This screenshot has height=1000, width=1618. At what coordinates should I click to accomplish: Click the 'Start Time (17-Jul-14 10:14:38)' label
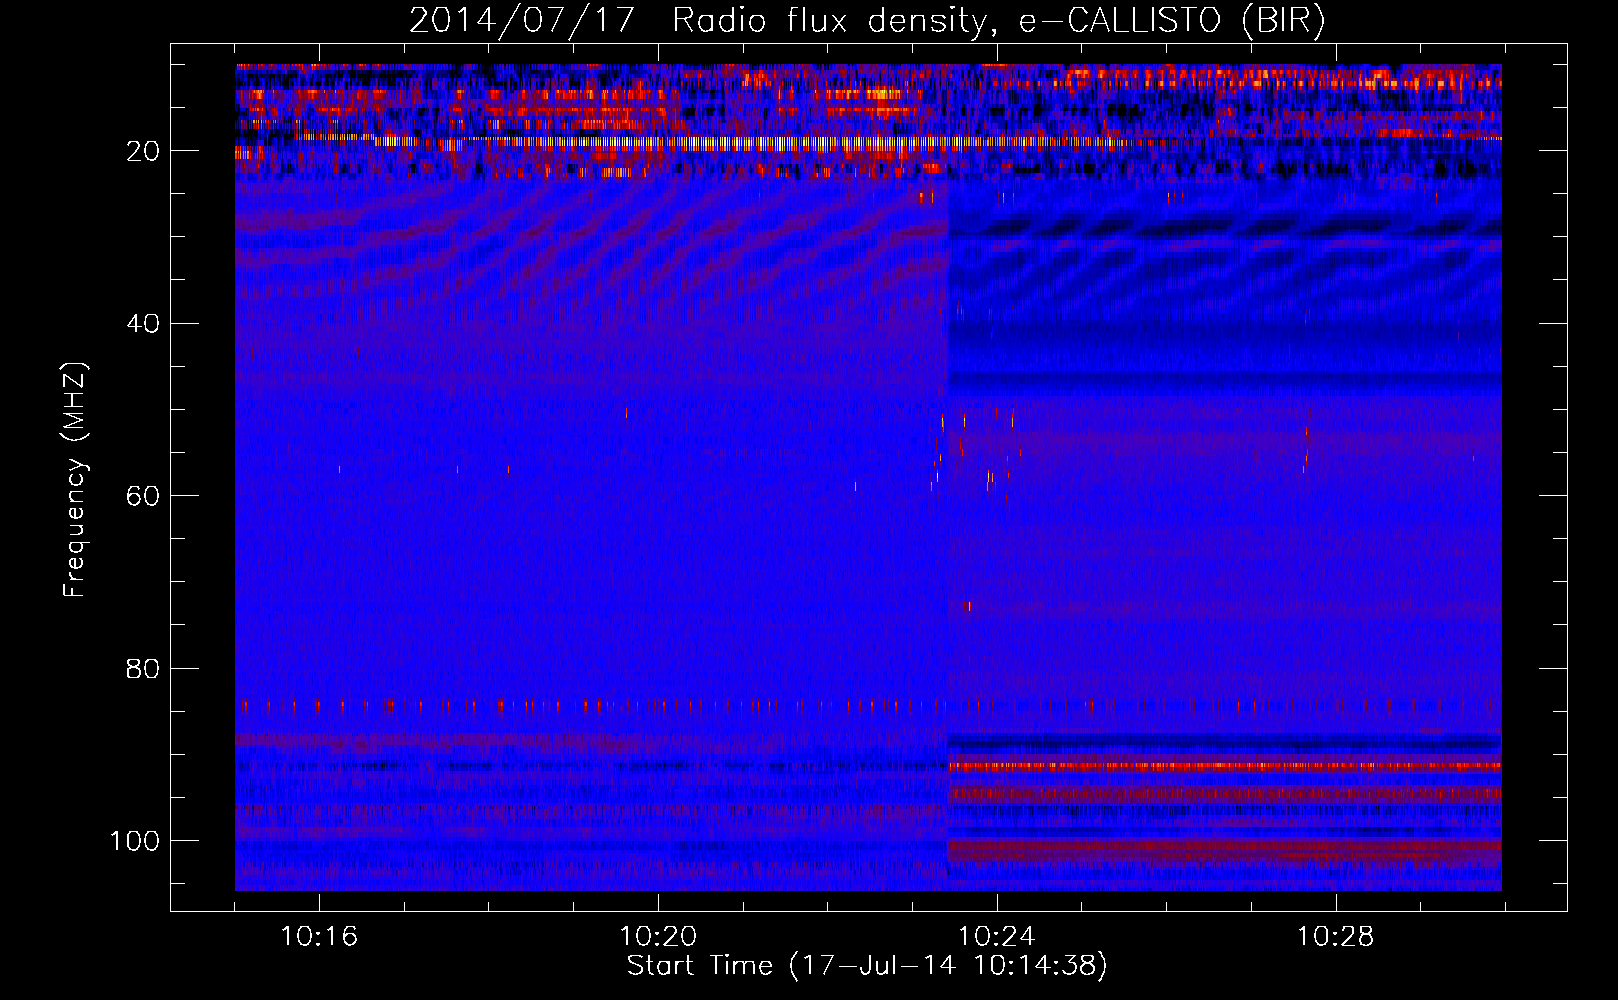click(867, 966)
